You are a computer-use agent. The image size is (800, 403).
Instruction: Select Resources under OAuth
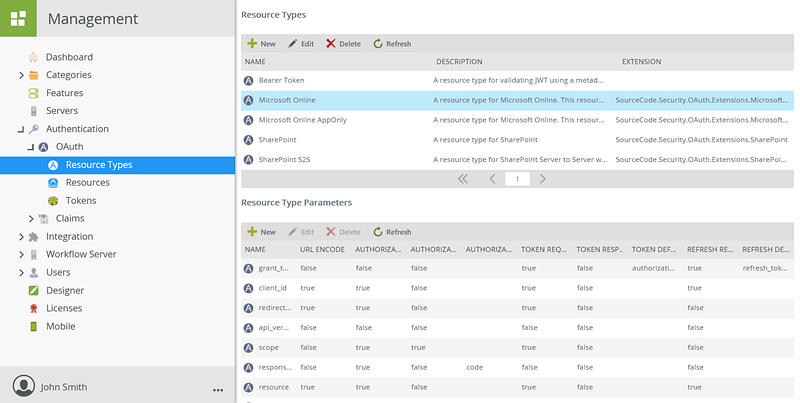87,183
